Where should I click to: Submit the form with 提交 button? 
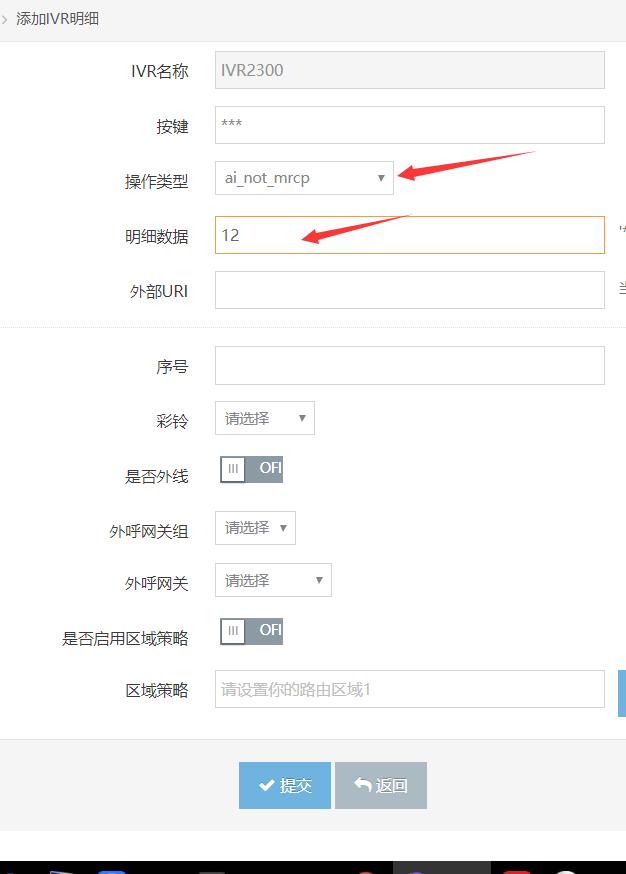(285, 785)
